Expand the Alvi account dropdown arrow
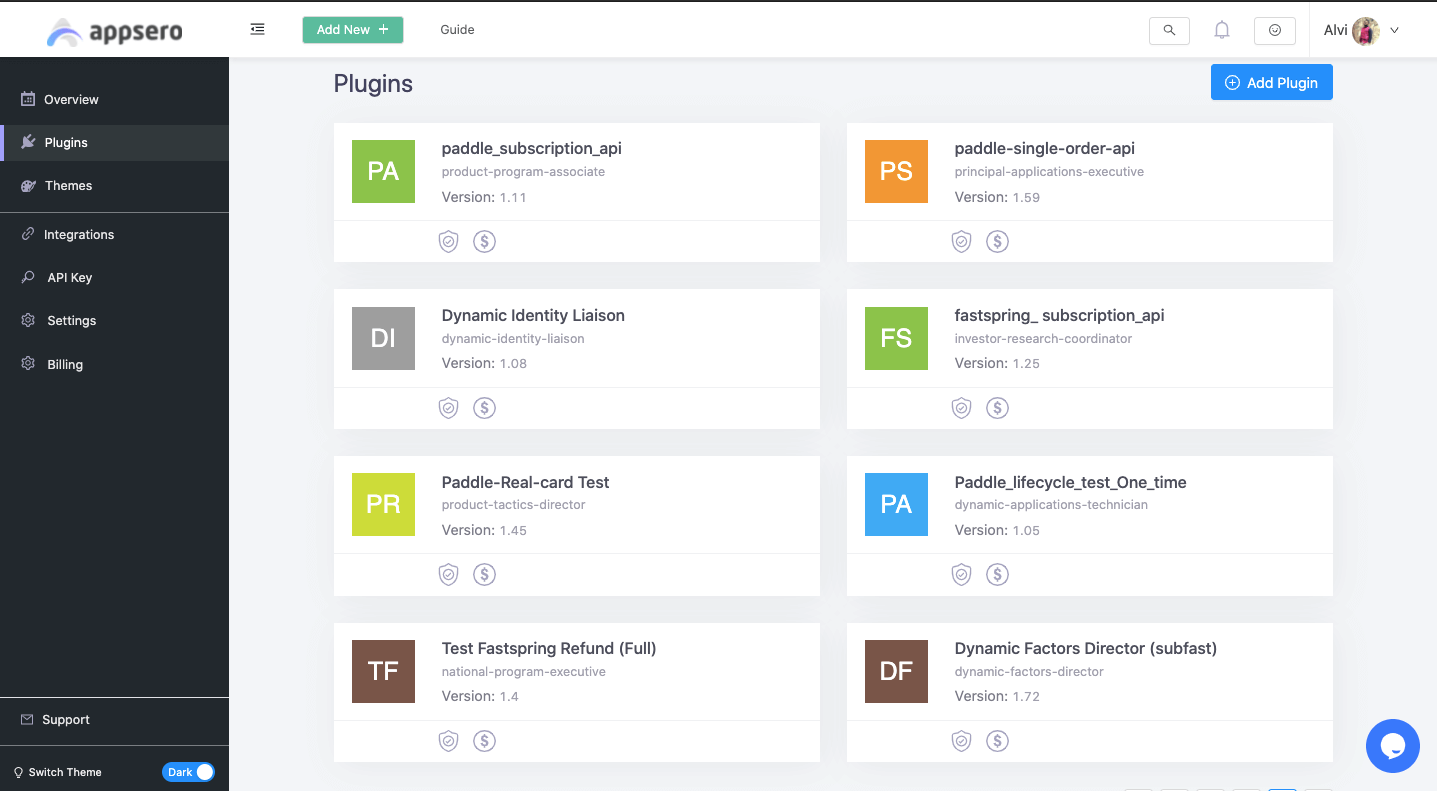The image size is (1437, 791). click(1394, 30)
